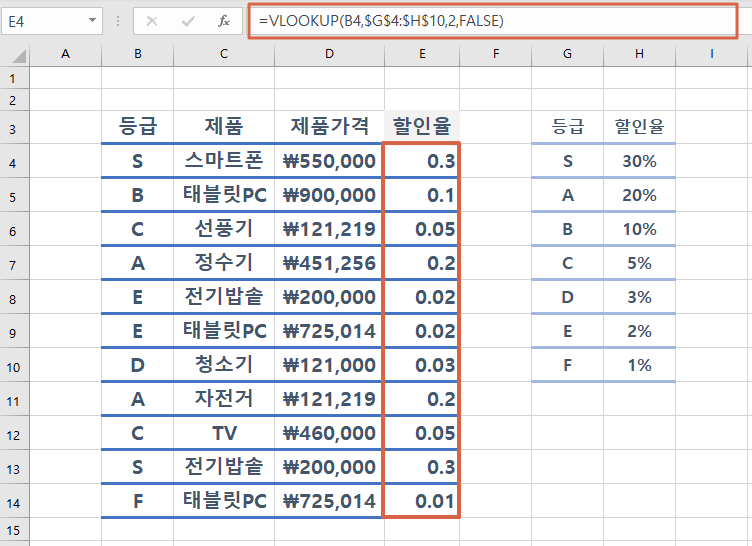Select column D header
The width and height of the screenshot is (752, 546).
coord(329,54)
